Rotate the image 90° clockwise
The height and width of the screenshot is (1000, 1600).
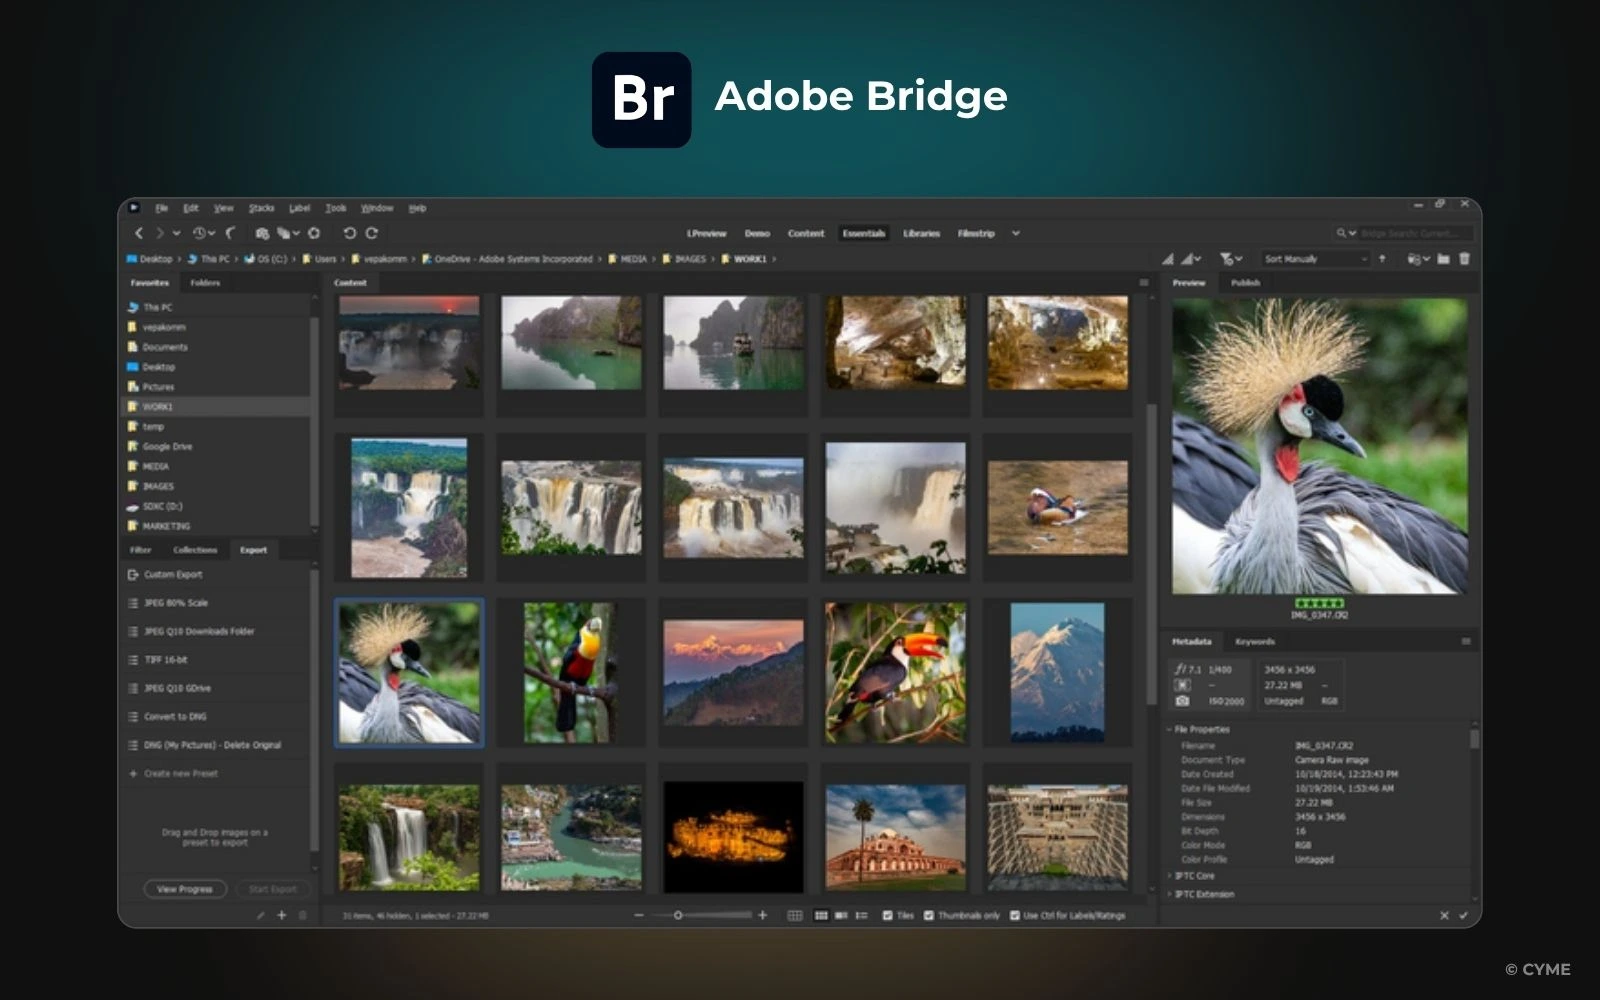coord(371,233)
